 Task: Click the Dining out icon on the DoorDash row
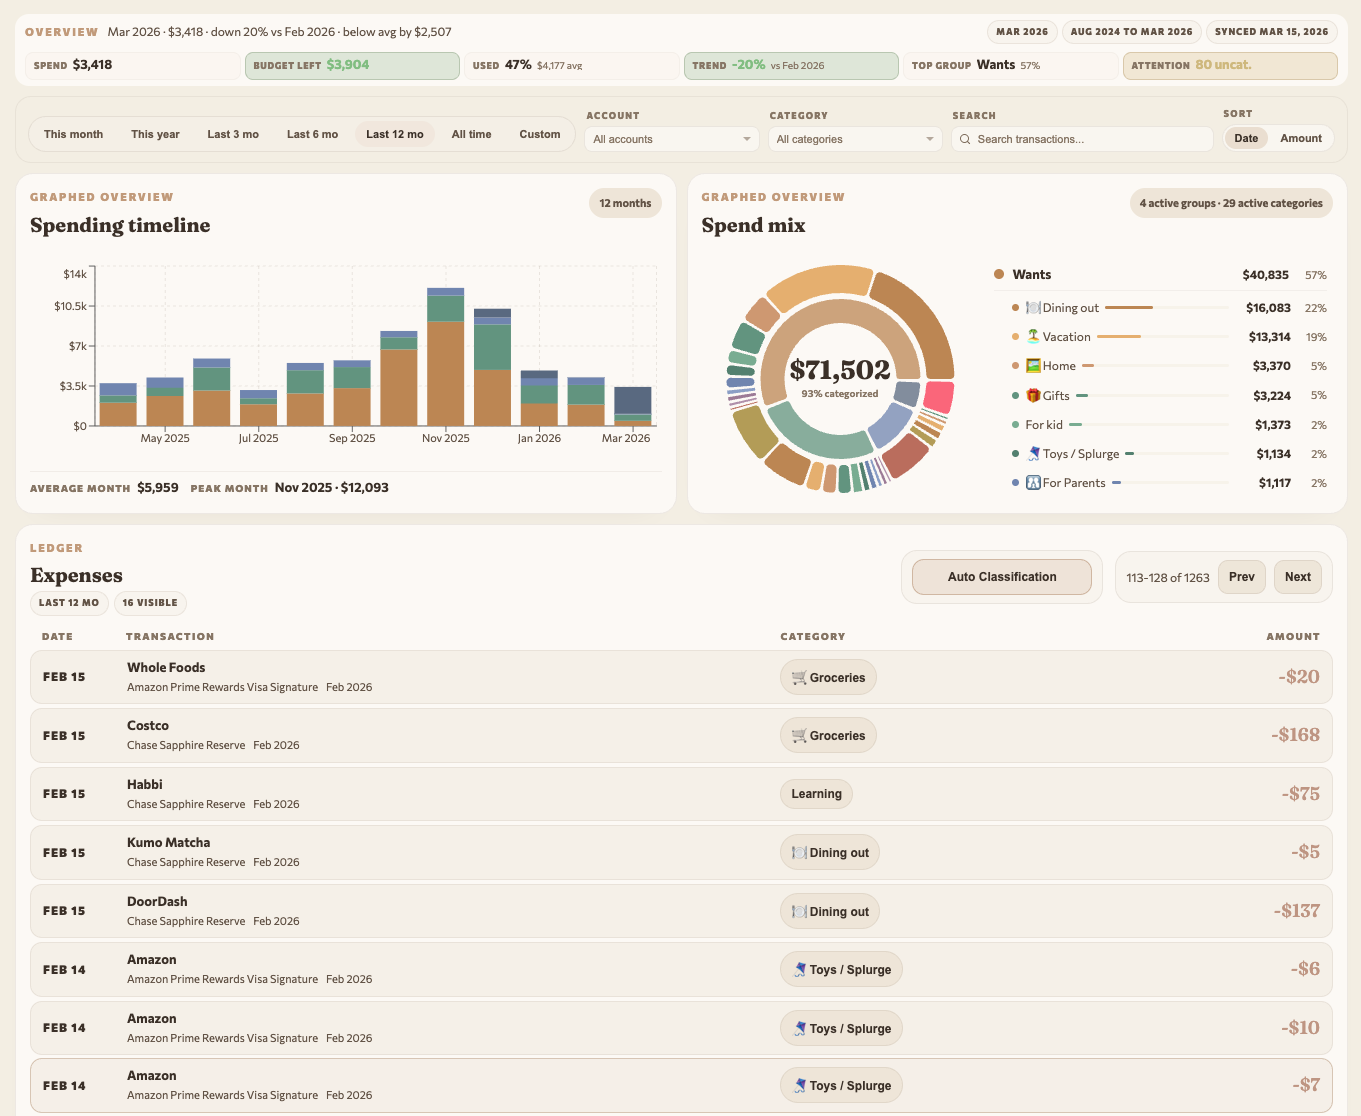coord(800,910)
